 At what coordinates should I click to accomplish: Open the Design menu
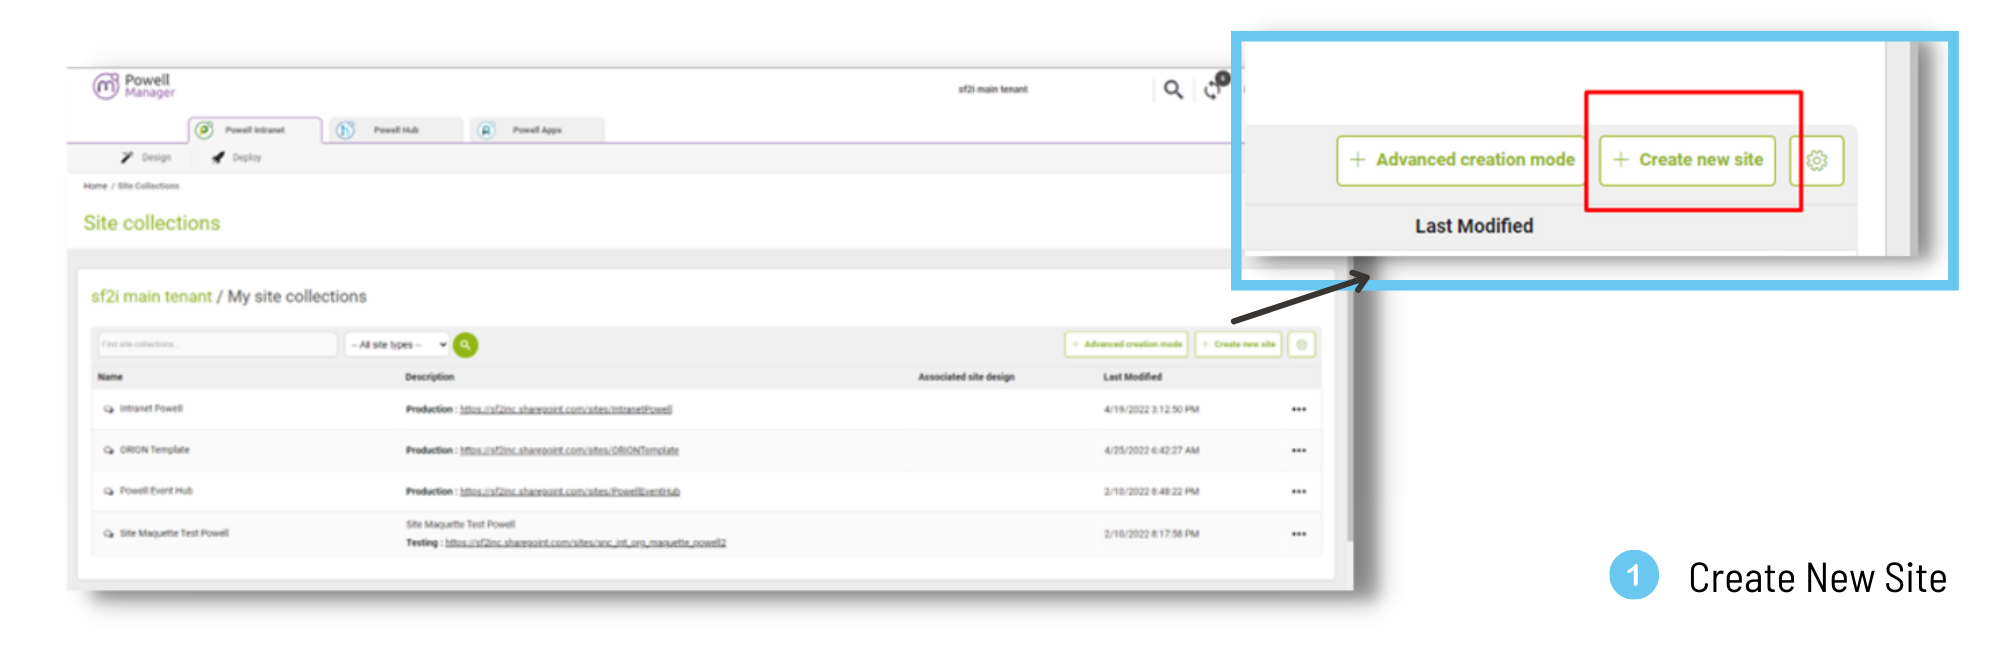147,158
